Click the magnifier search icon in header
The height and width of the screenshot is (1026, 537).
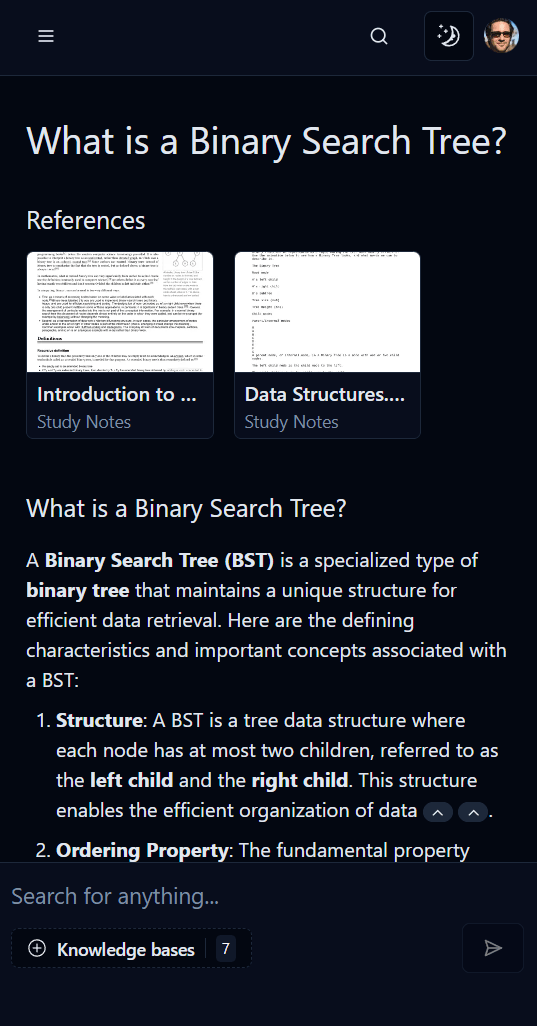(379, 36)
